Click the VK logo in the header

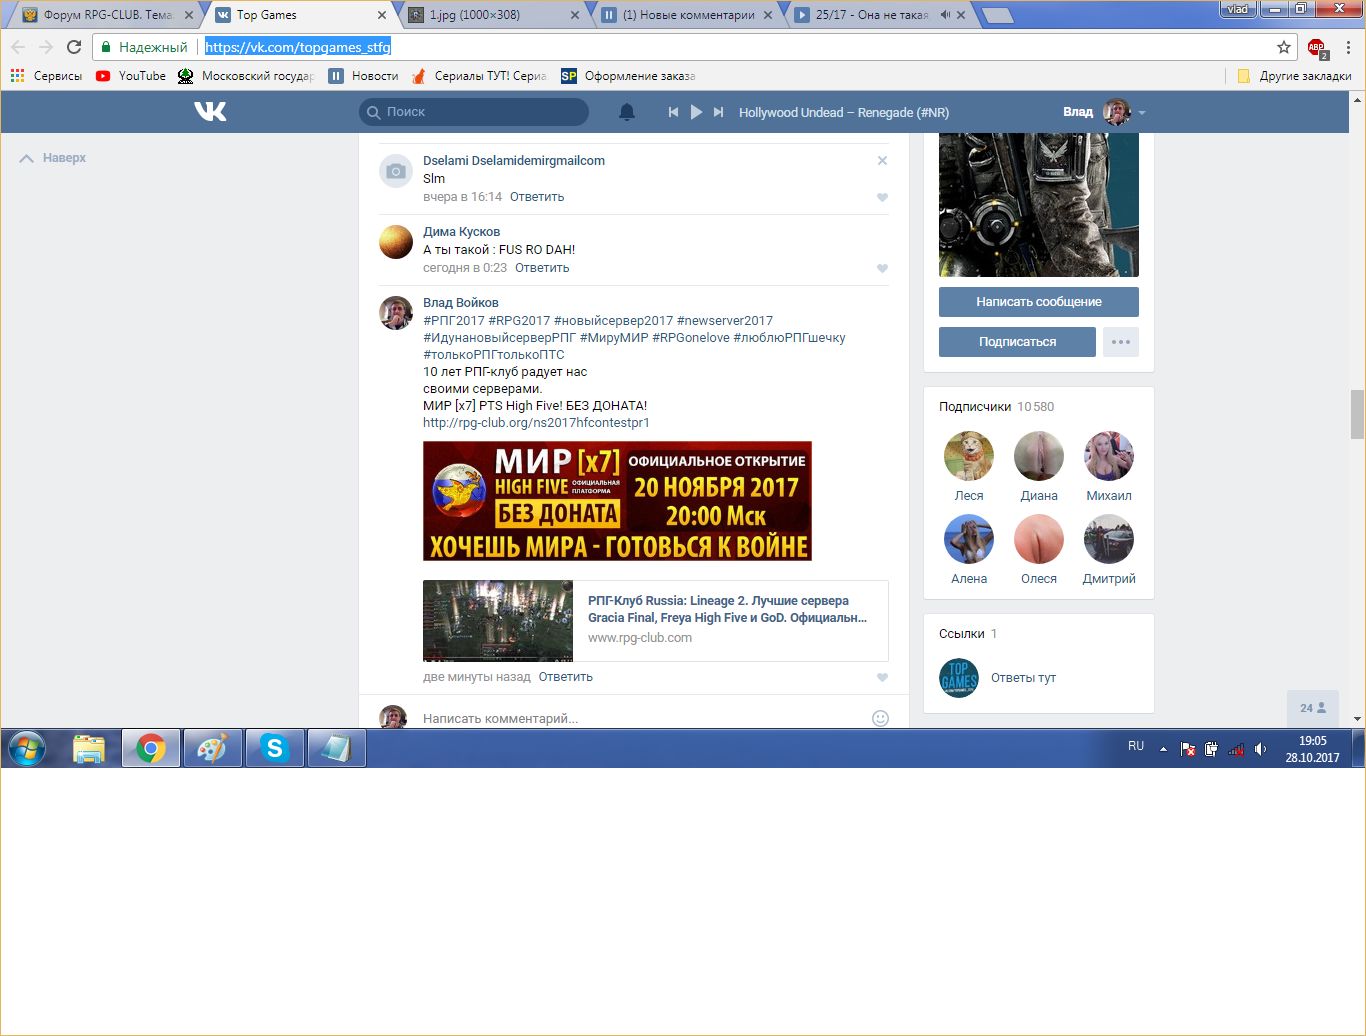pyautogui.click(x=210, y=112)
